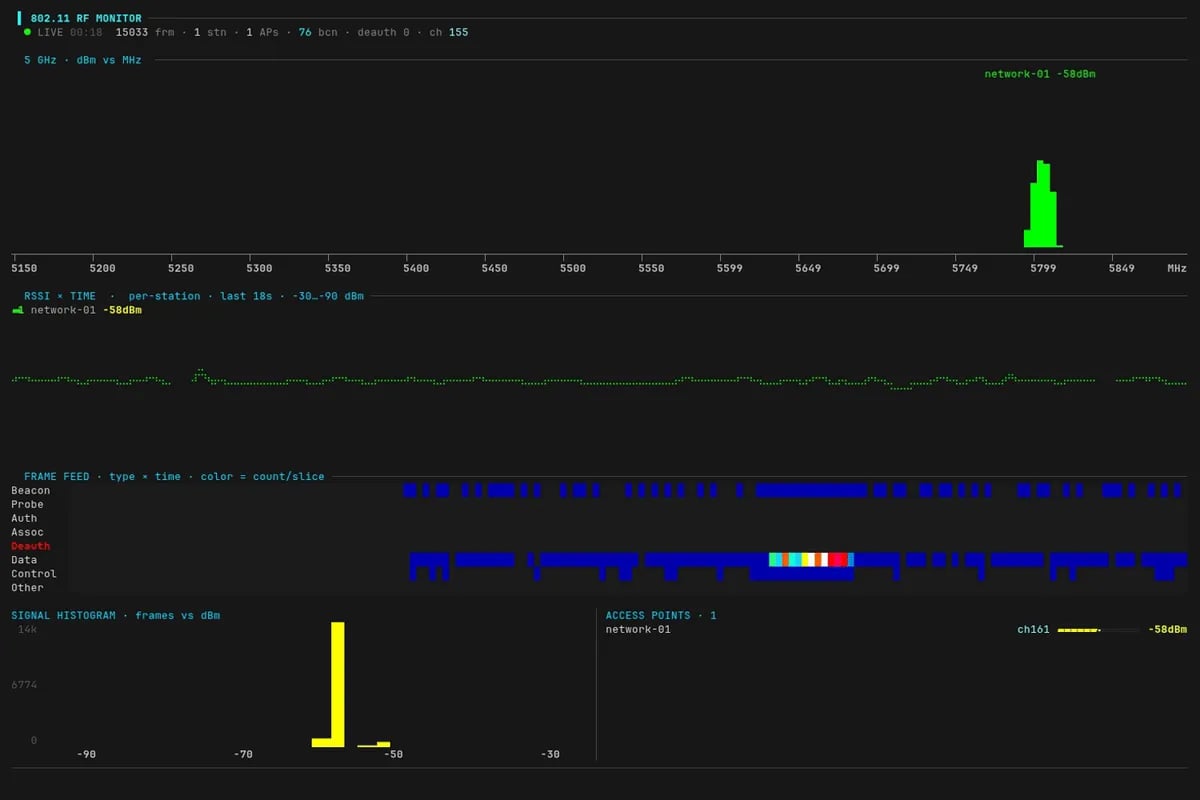This screenshot has width=1200, height=800.
Task: Click the green spectrum peak near 5799 MHz
Action: (1042, 204)
